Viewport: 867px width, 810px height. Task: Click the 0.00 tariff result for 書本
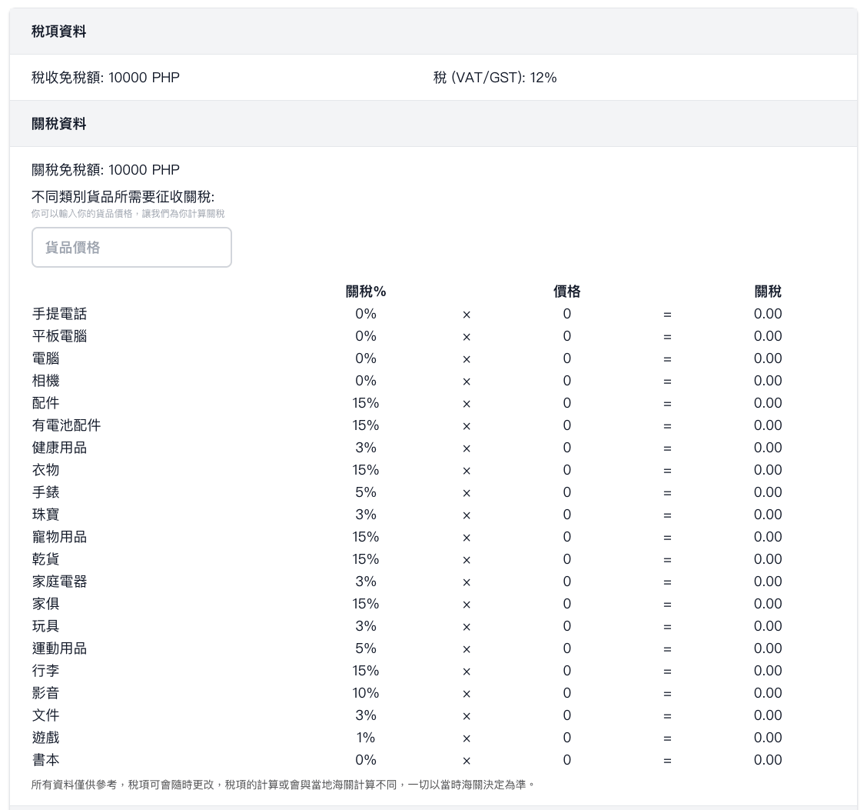point(767,760)
